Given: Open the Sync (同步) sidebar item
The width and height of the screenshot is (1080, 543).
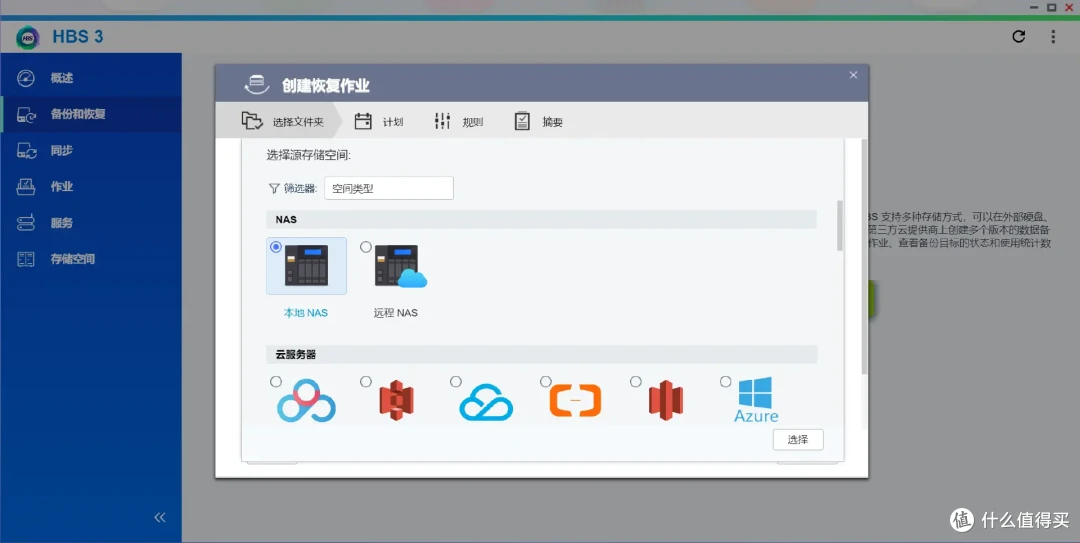Looking at the screenshot, I should pos(91,150).
